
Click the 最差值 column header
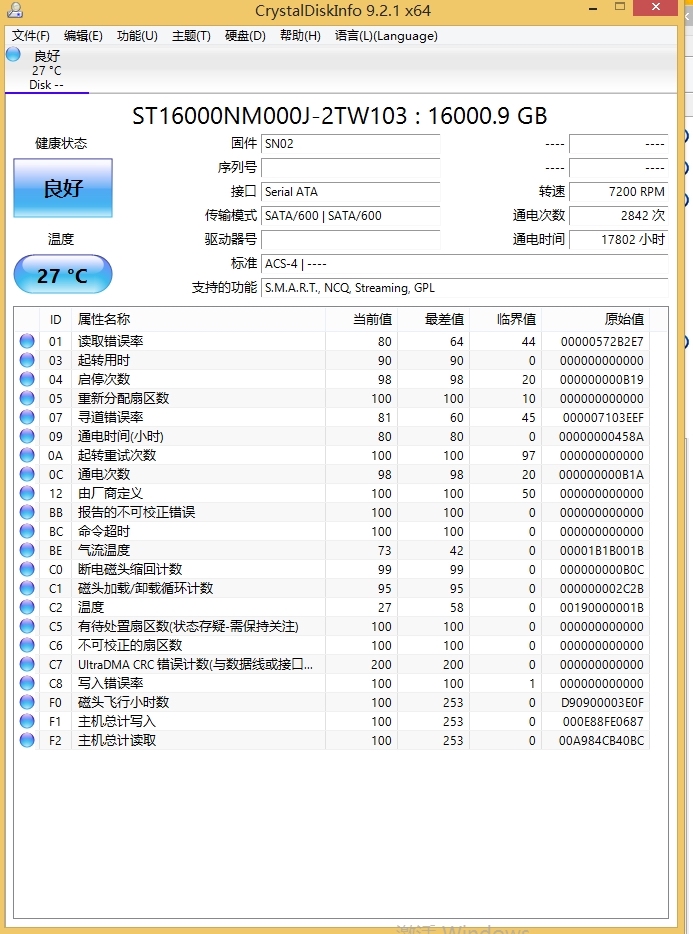[x=434, y=319]
